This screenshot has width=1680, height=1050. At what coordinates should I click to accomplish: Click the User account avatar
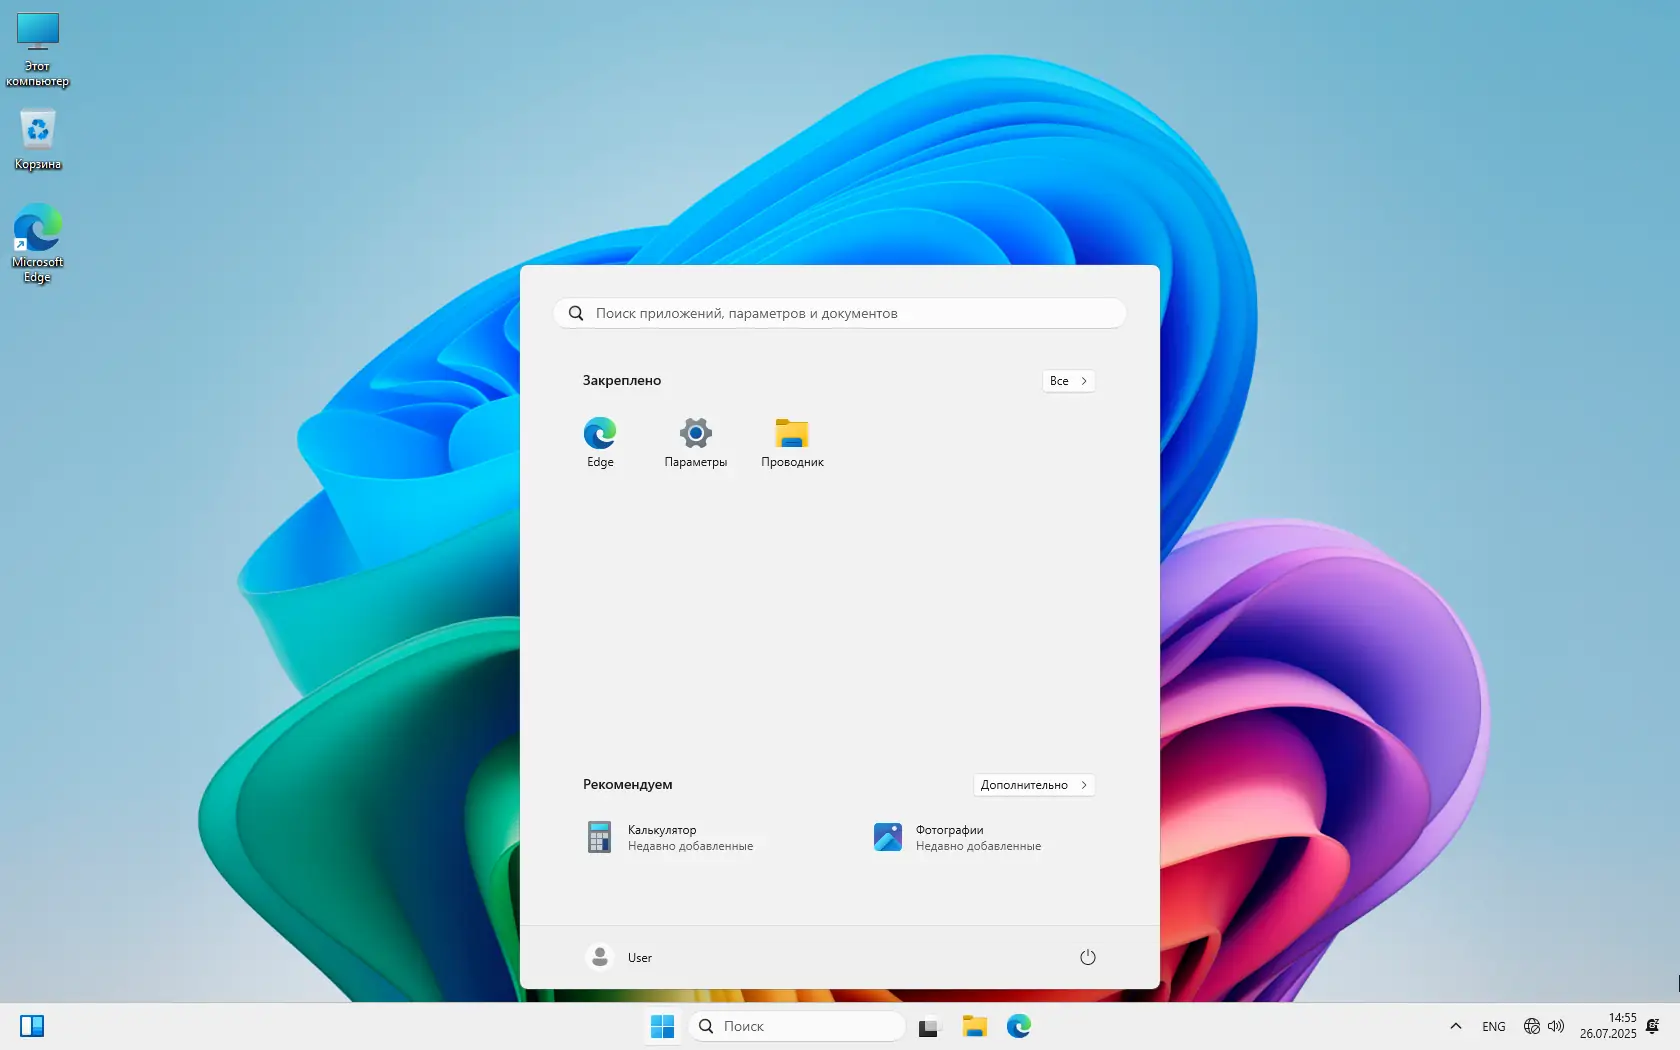pyautogui.click(x=600, y=957)
